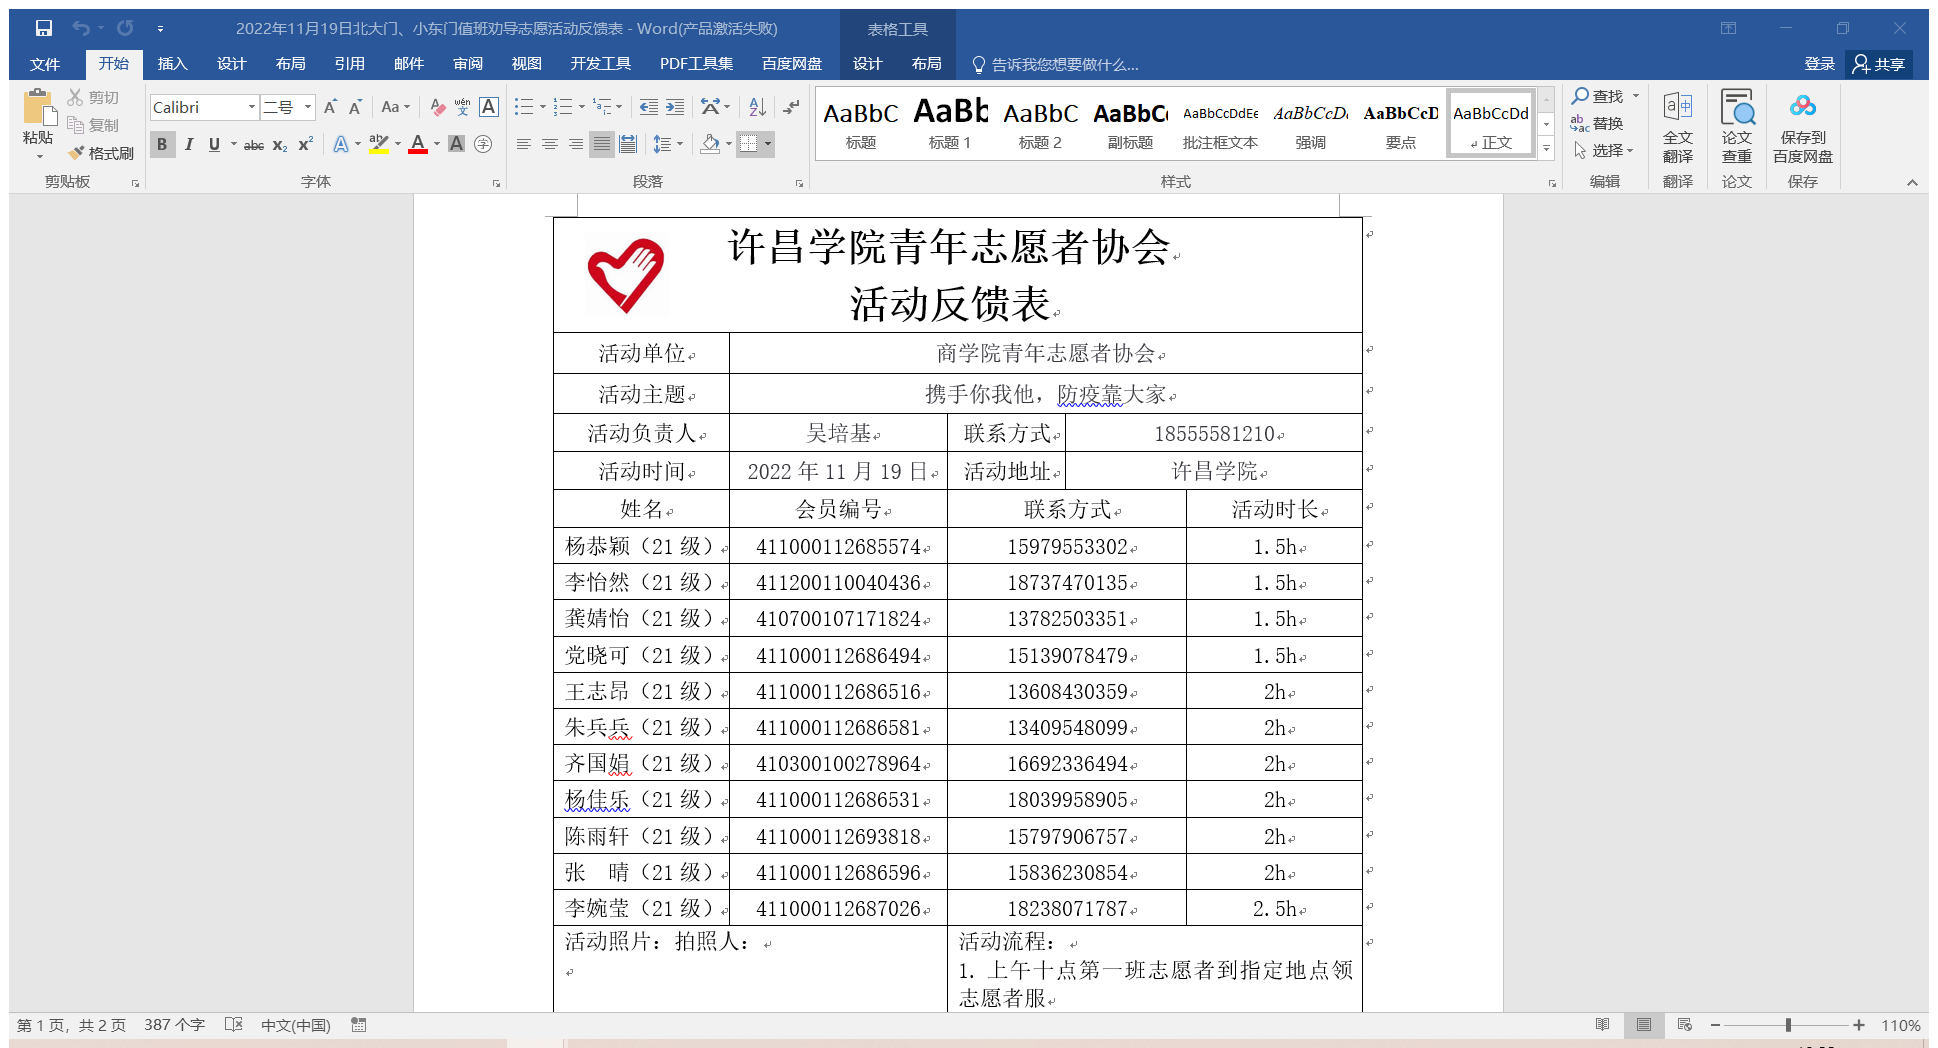Switch to the 插入 ribbon tab
1938x1048 pixels.
click(x=172, y=64)
